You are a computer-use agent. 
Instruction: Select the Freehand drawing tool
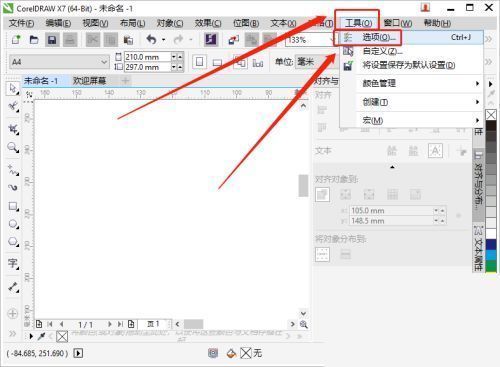coord(13,170)
